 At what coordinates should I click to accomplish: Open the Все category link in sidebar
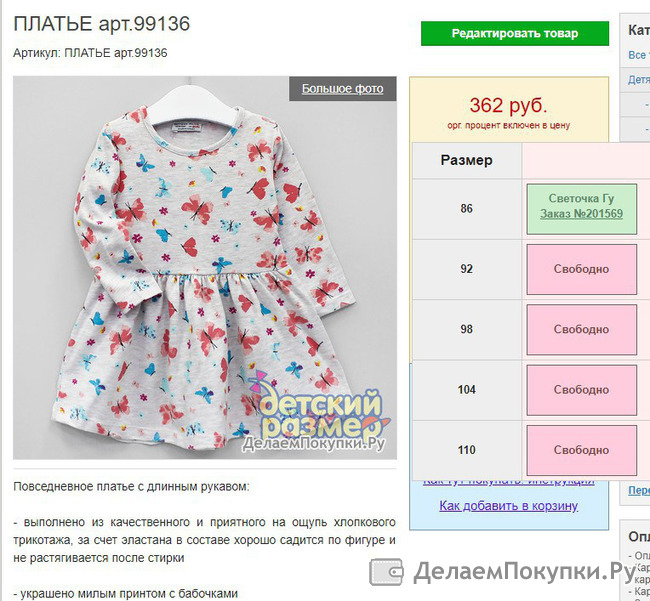637,55
